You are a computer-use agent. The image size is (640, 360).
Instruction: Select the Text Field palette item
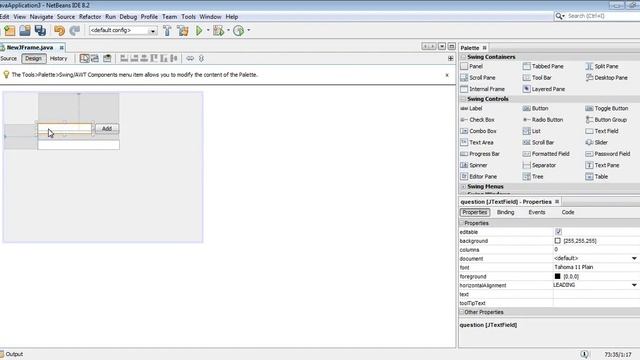(602, 131)
